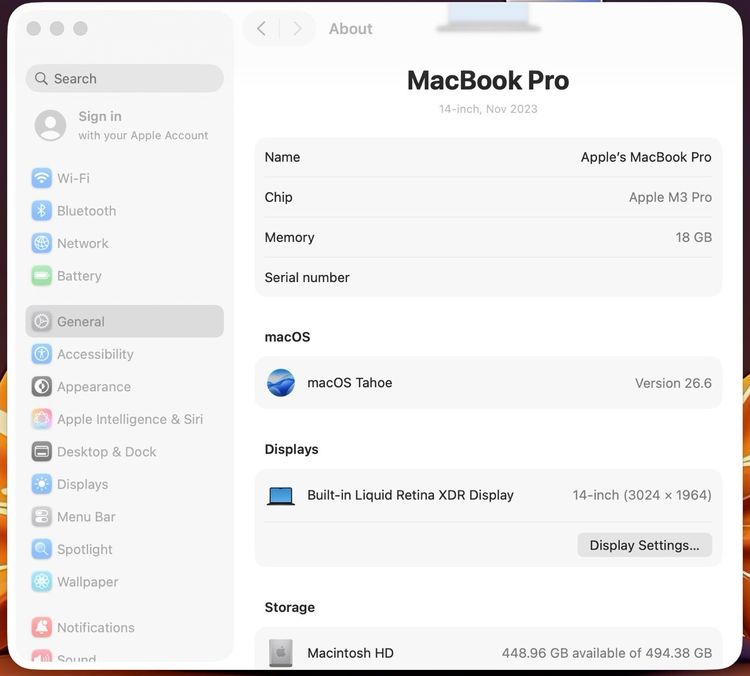
Task: Click the 14-inch, Nov 2023 subtitle
Action: coord(488,109)
